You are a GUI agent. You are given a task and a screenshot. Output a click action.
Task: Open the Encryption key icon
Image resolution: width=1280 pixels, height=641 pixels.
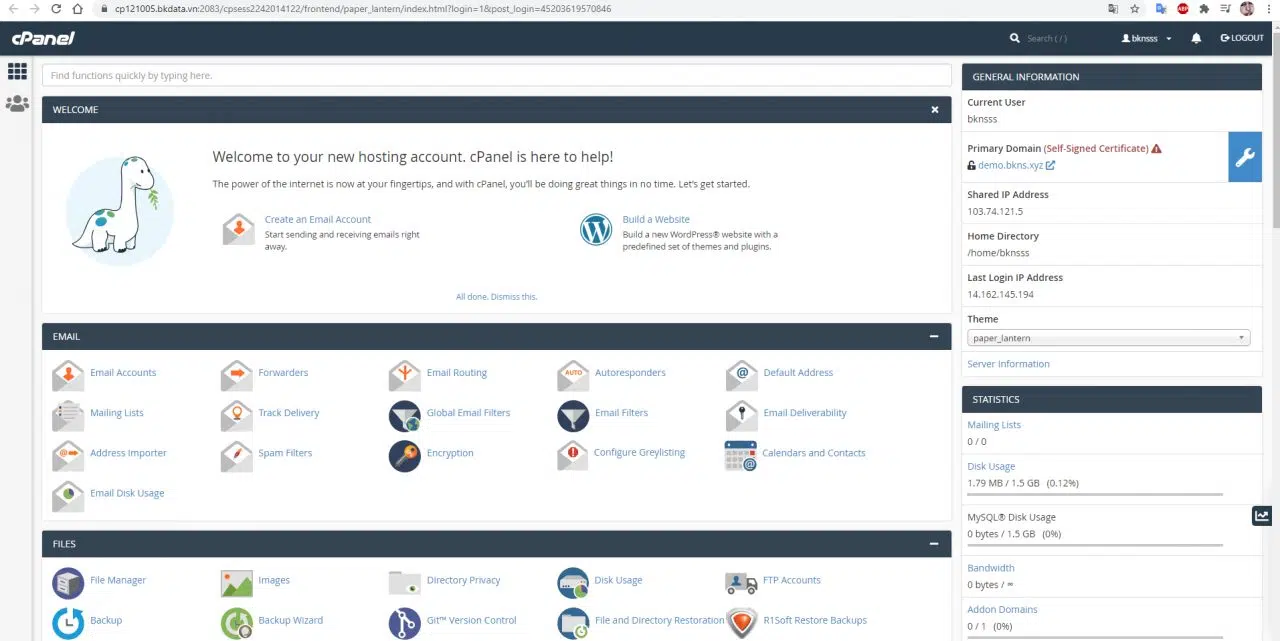pyautogui.click(x=405, y=455)
